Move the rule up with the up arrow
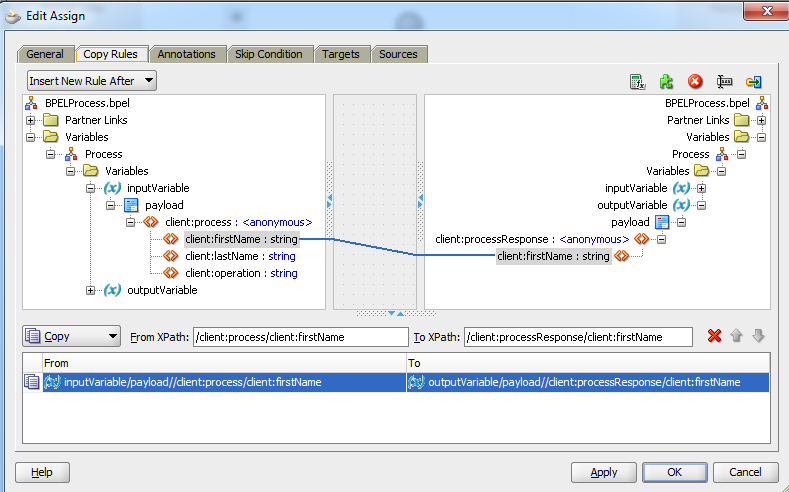Viewport: 789px width, 492px height. 736,336
